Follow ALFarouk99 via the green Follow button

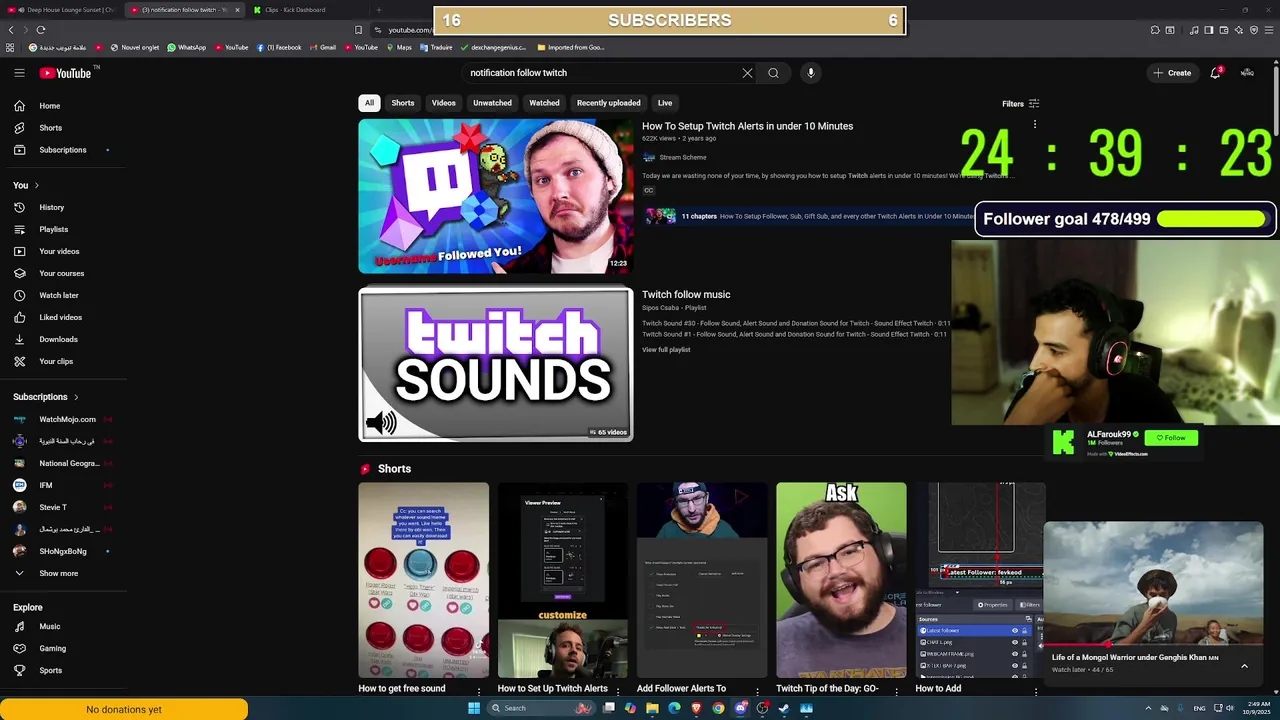pos(1171,438)
